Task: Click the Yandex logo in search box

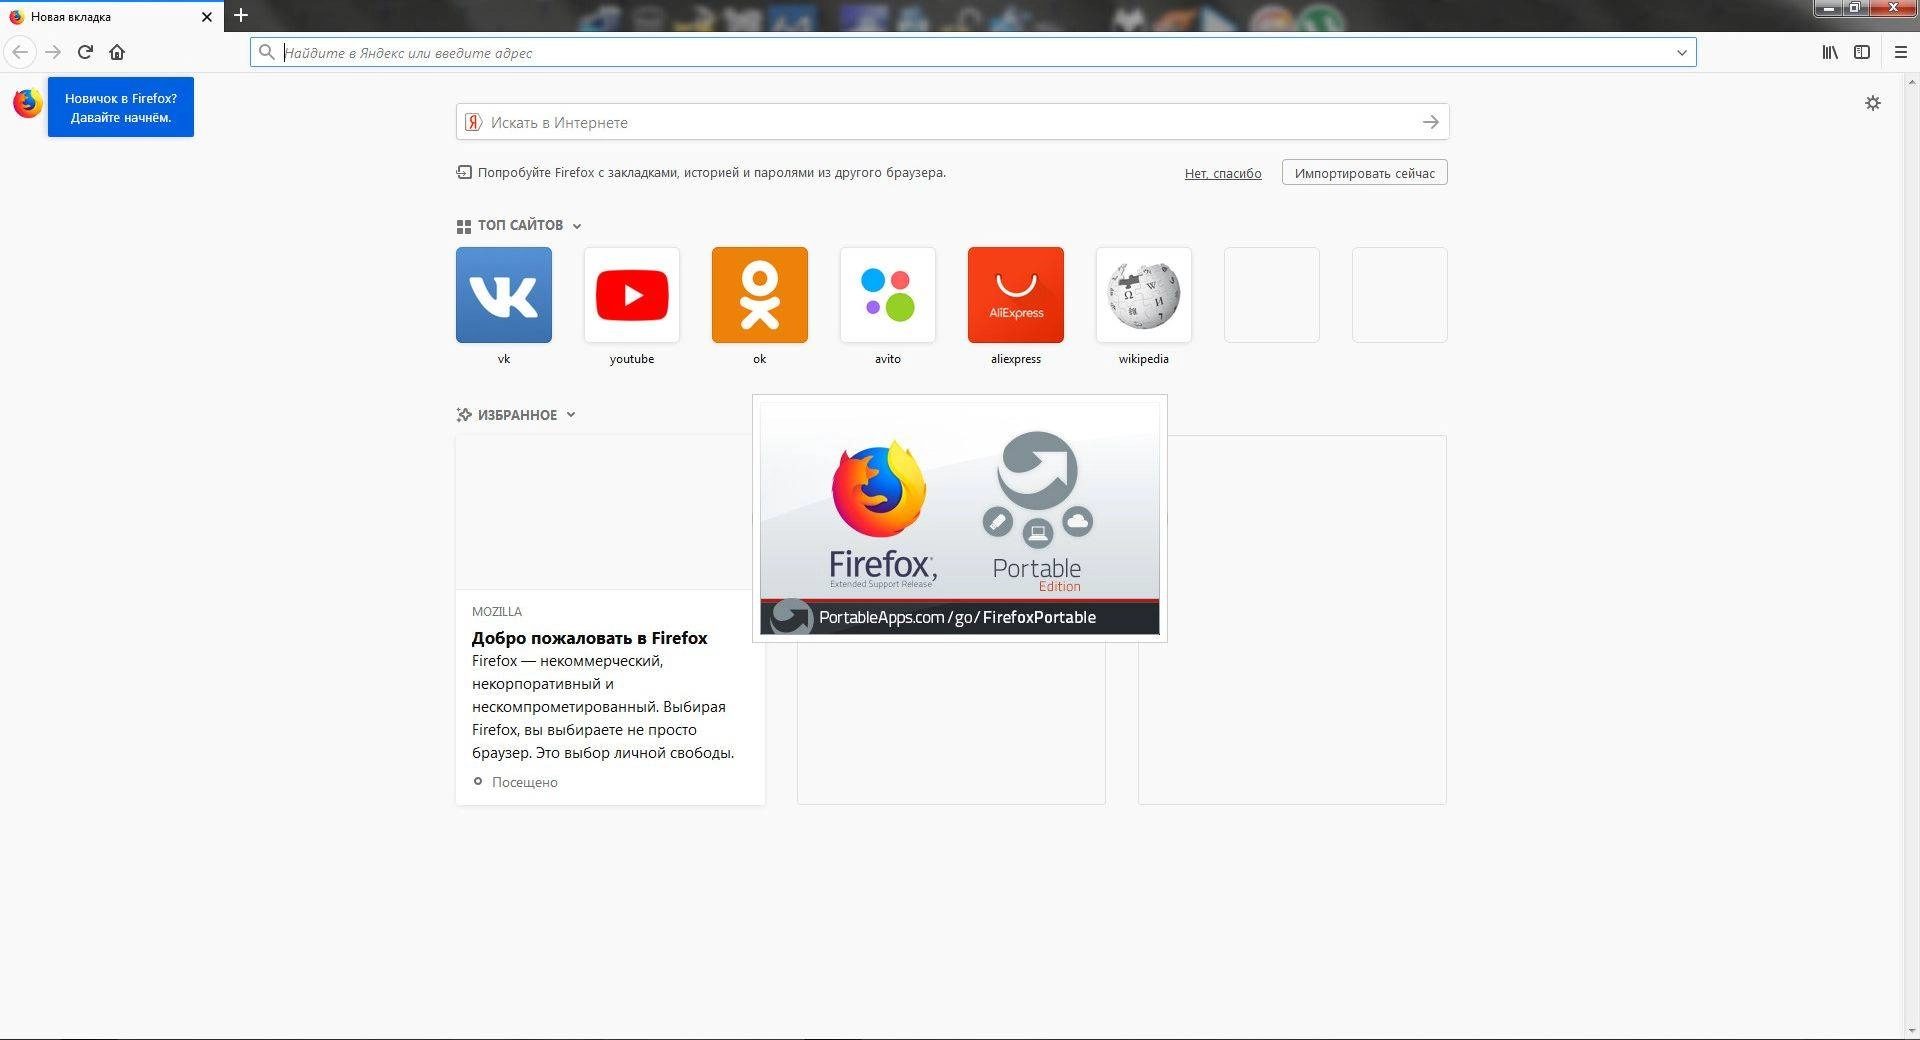Action: (x=474, y=122)
